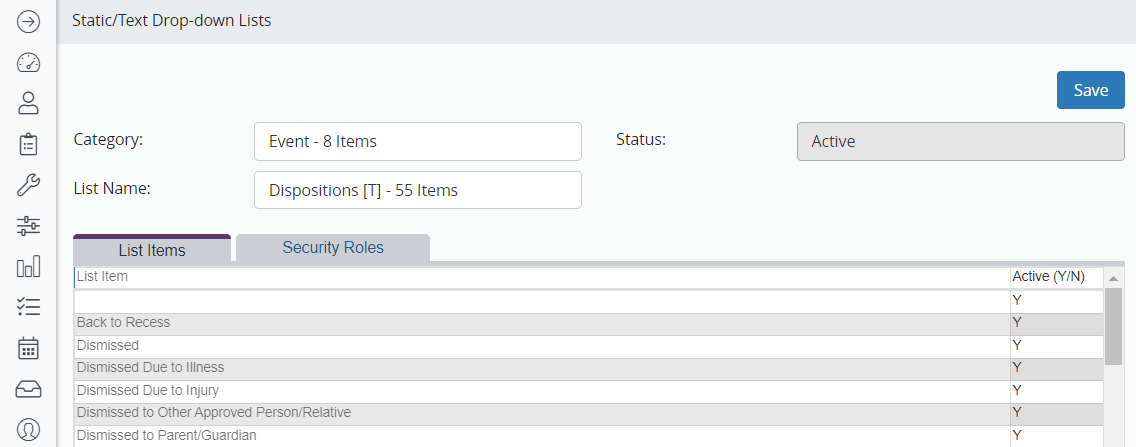Click the Save button
This screenshot has width=1136, height=447.
pyautogui.click(x=1090, y=90)
